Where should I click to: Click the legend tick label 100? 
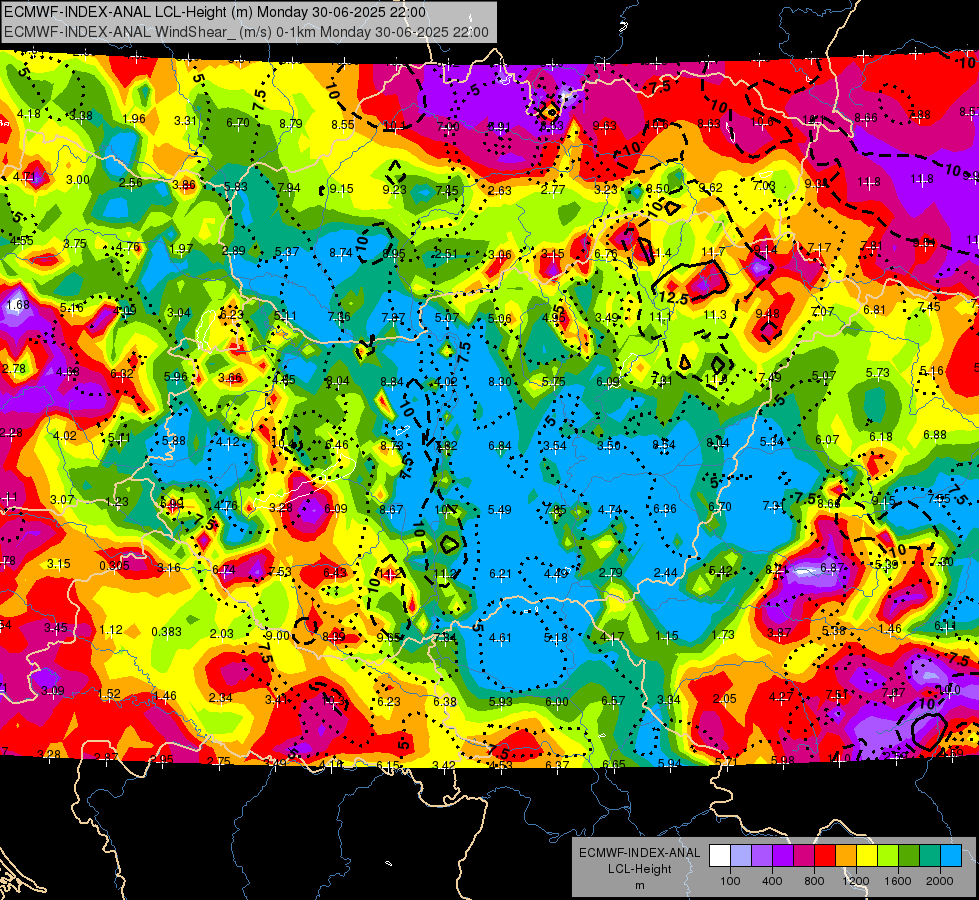730,881
